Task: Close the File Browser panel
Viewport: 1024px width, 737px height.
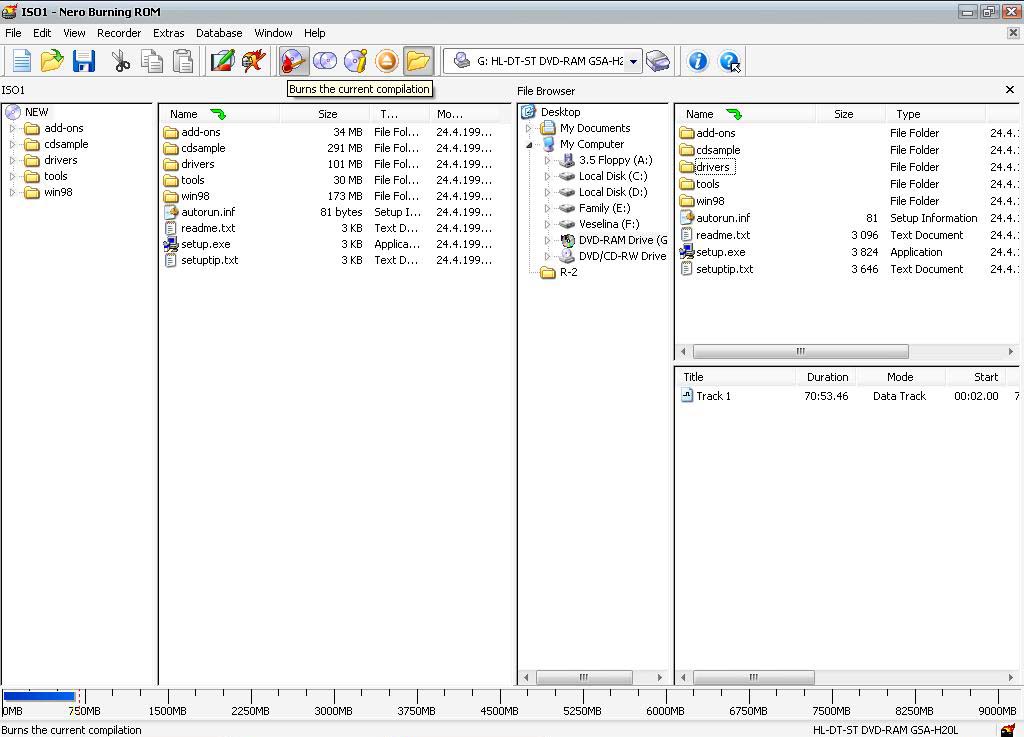Action: pyautogui.click(x=1010, y=89)
